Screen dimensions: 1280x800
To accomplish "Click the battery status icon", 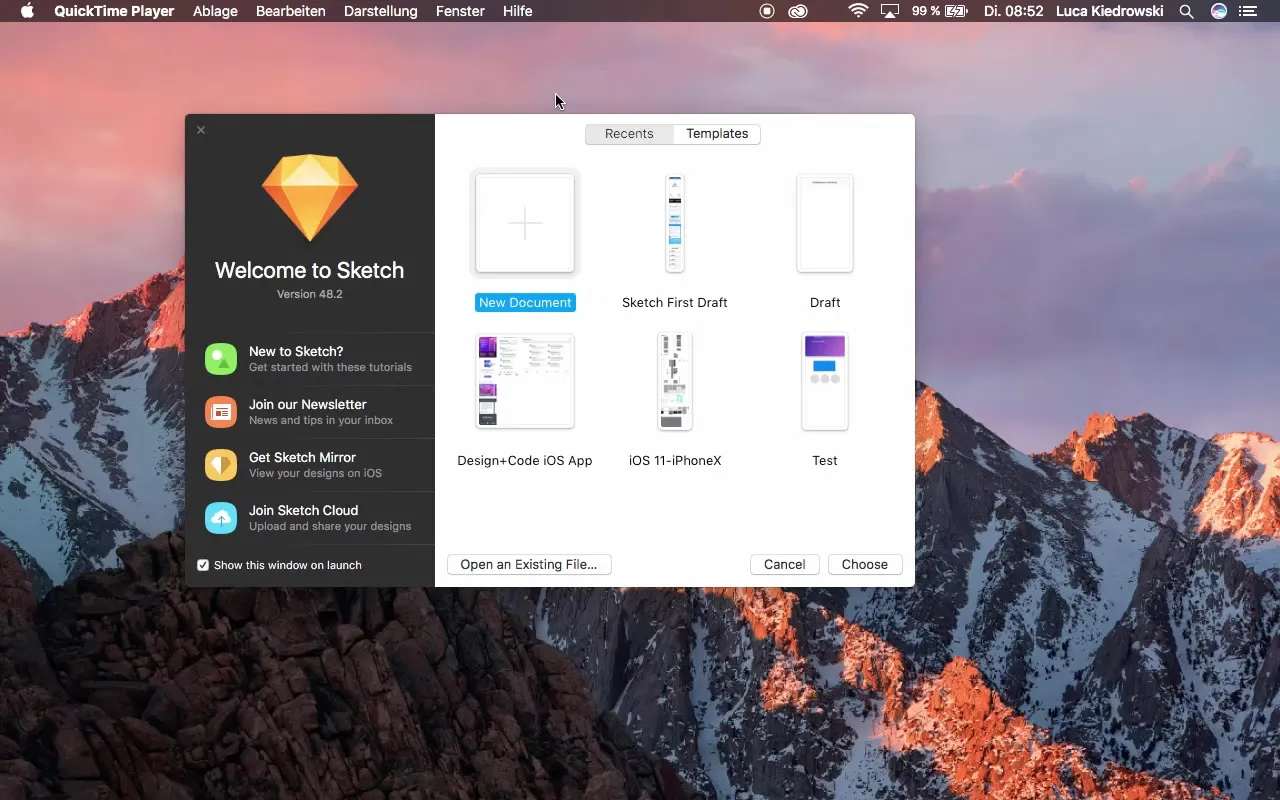I will click(957, 11).
